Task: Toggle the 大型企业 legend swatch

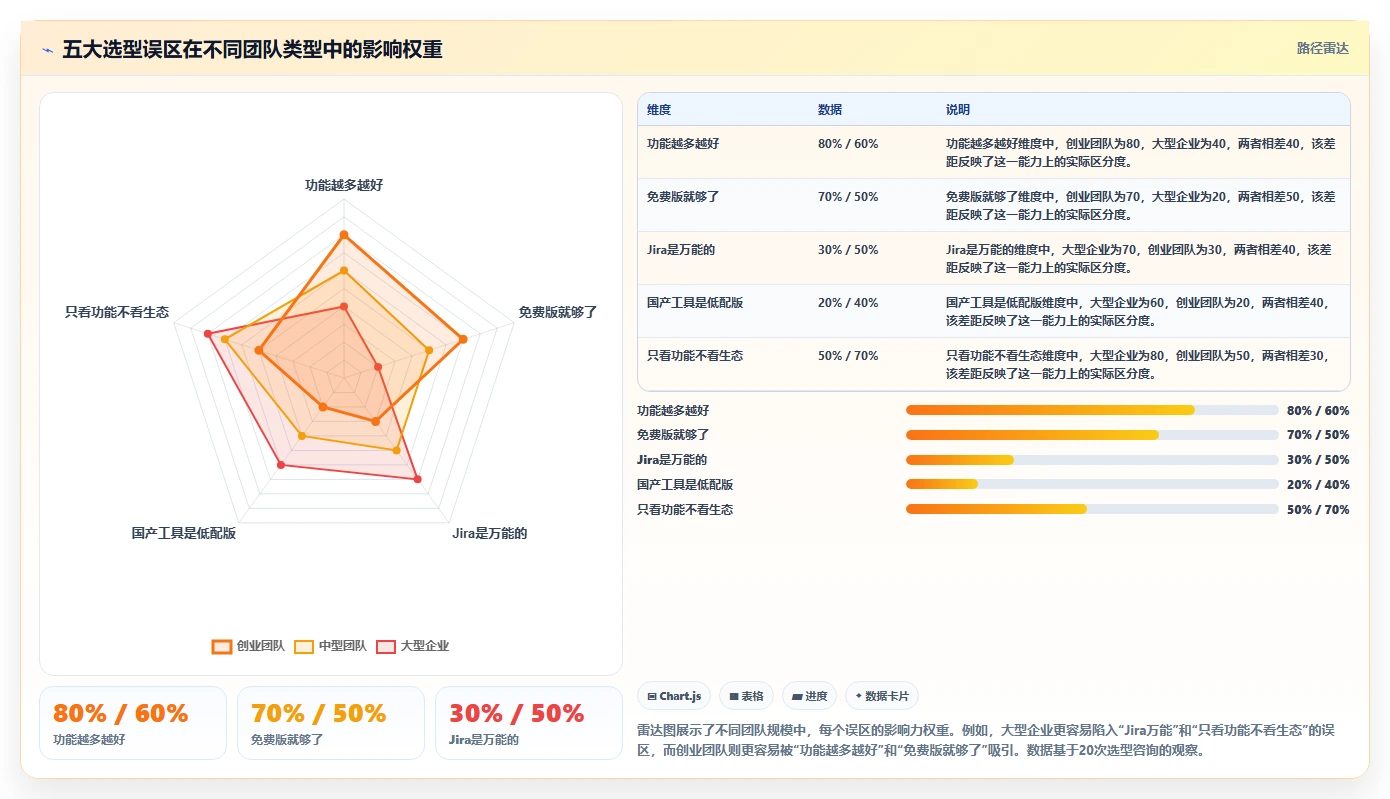Action: click(386, 647)
